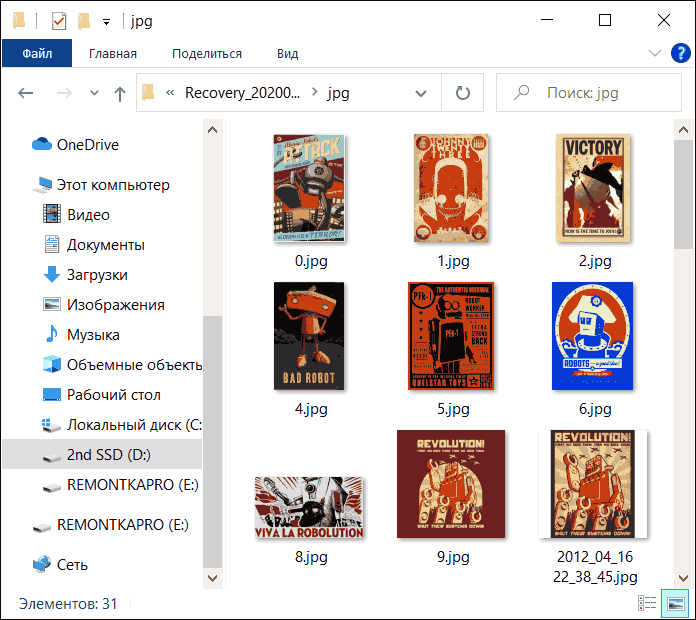Click the New folder icon in quick access toolbar
This screenshot has width=696, height=620.
(x=84, y=21)
